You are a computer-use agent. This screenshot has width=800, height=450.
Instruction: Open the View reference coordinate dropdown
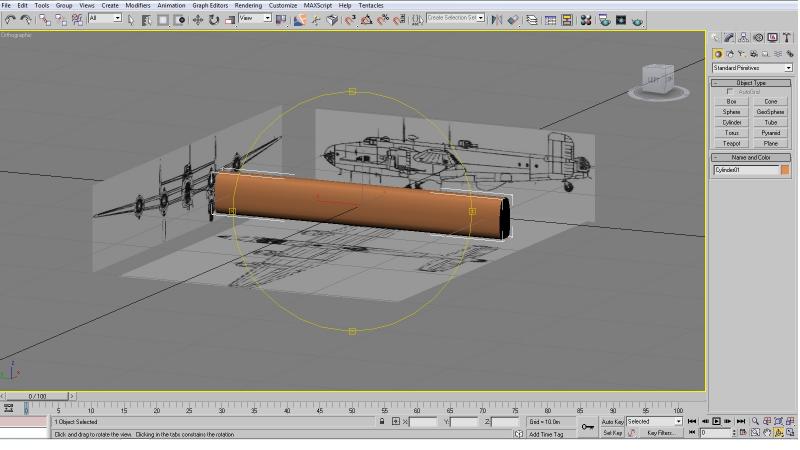pyautogui.click(x=255, y=18)
